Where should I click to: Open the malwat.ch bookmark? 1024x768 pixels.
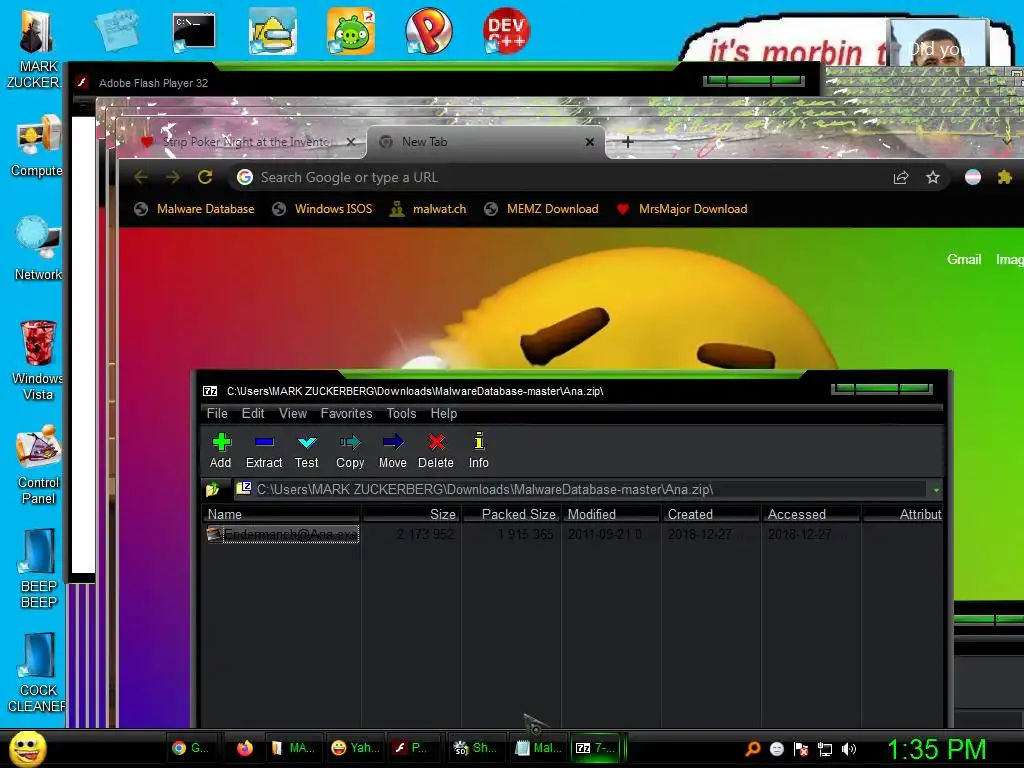coord(428,209)
